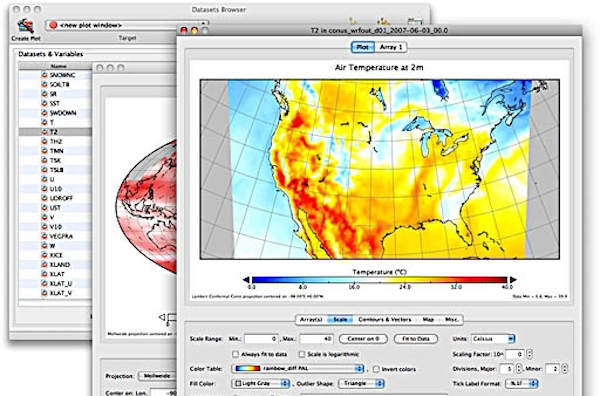Click the Scale Range Max input field
This screenshot has width=600, height=396.
316,339
